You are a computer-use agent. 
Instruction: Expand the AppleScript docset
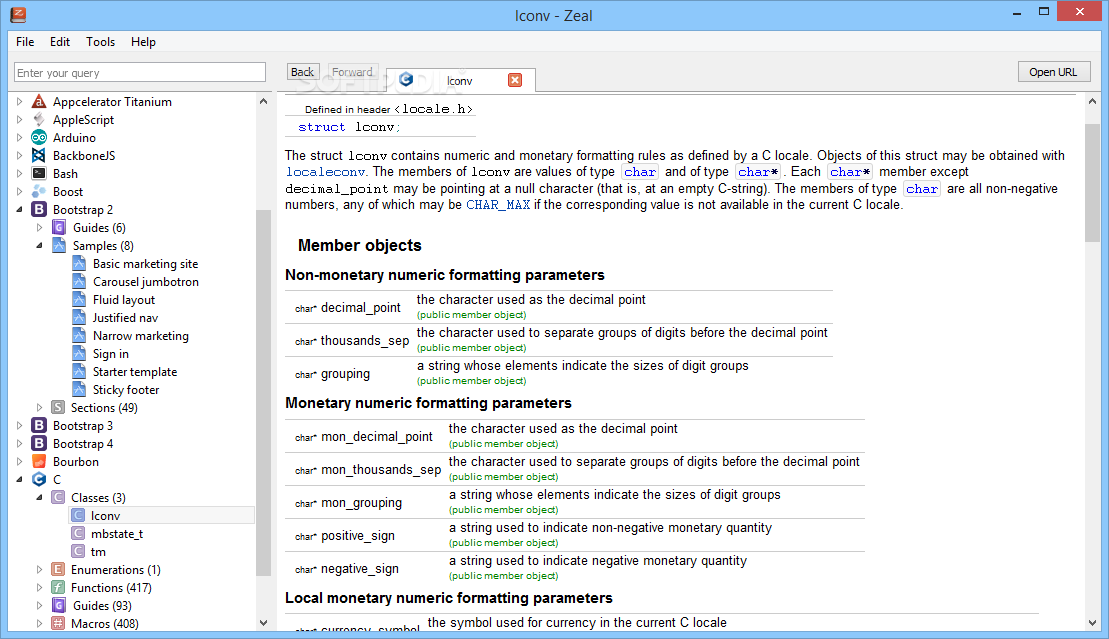click(19, 120)
